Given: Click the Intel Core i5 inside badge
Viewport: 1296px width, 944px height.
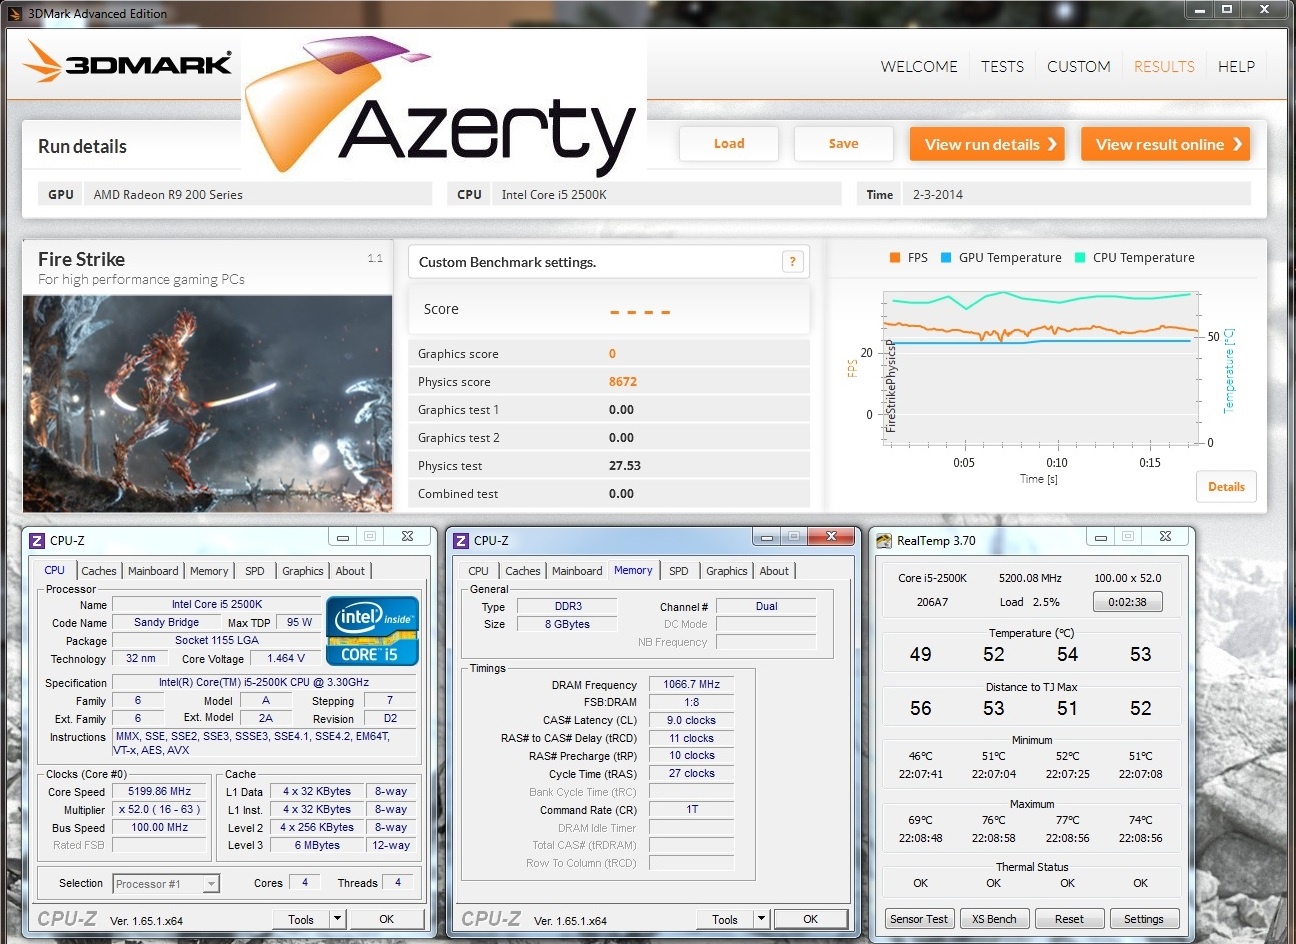Looking at the screenshot, I should pyautogui.click(x=372, y=631).
